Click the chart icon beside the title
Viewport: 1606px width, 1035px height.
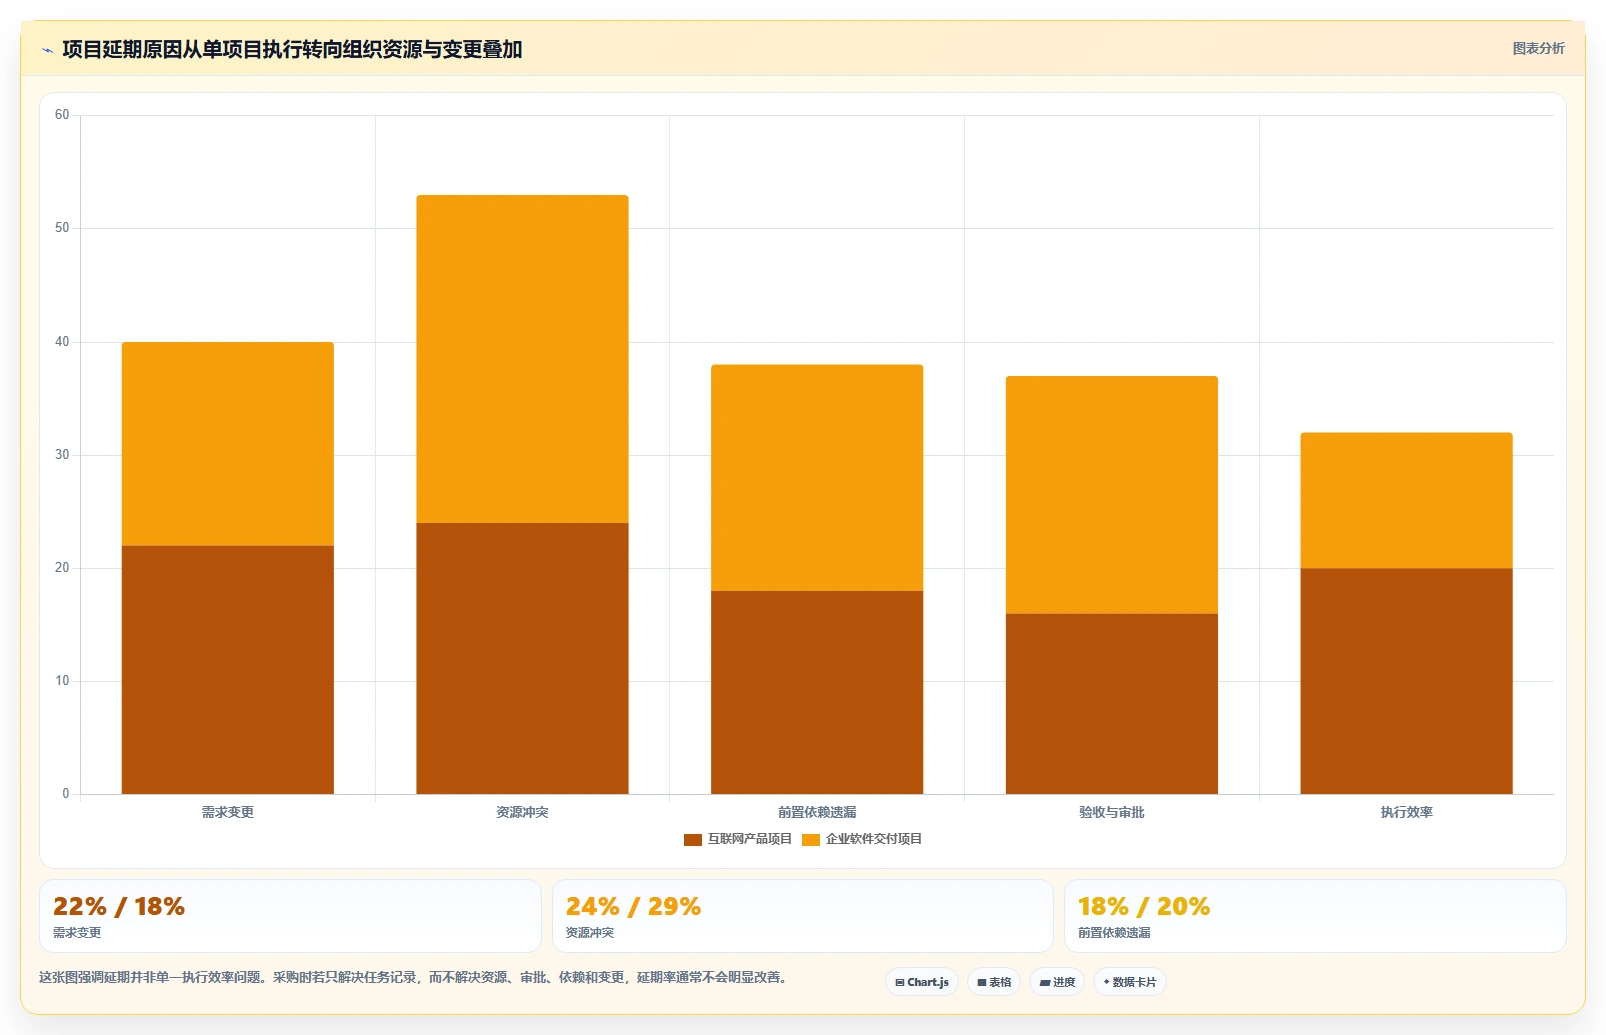(x=47, y=50)
